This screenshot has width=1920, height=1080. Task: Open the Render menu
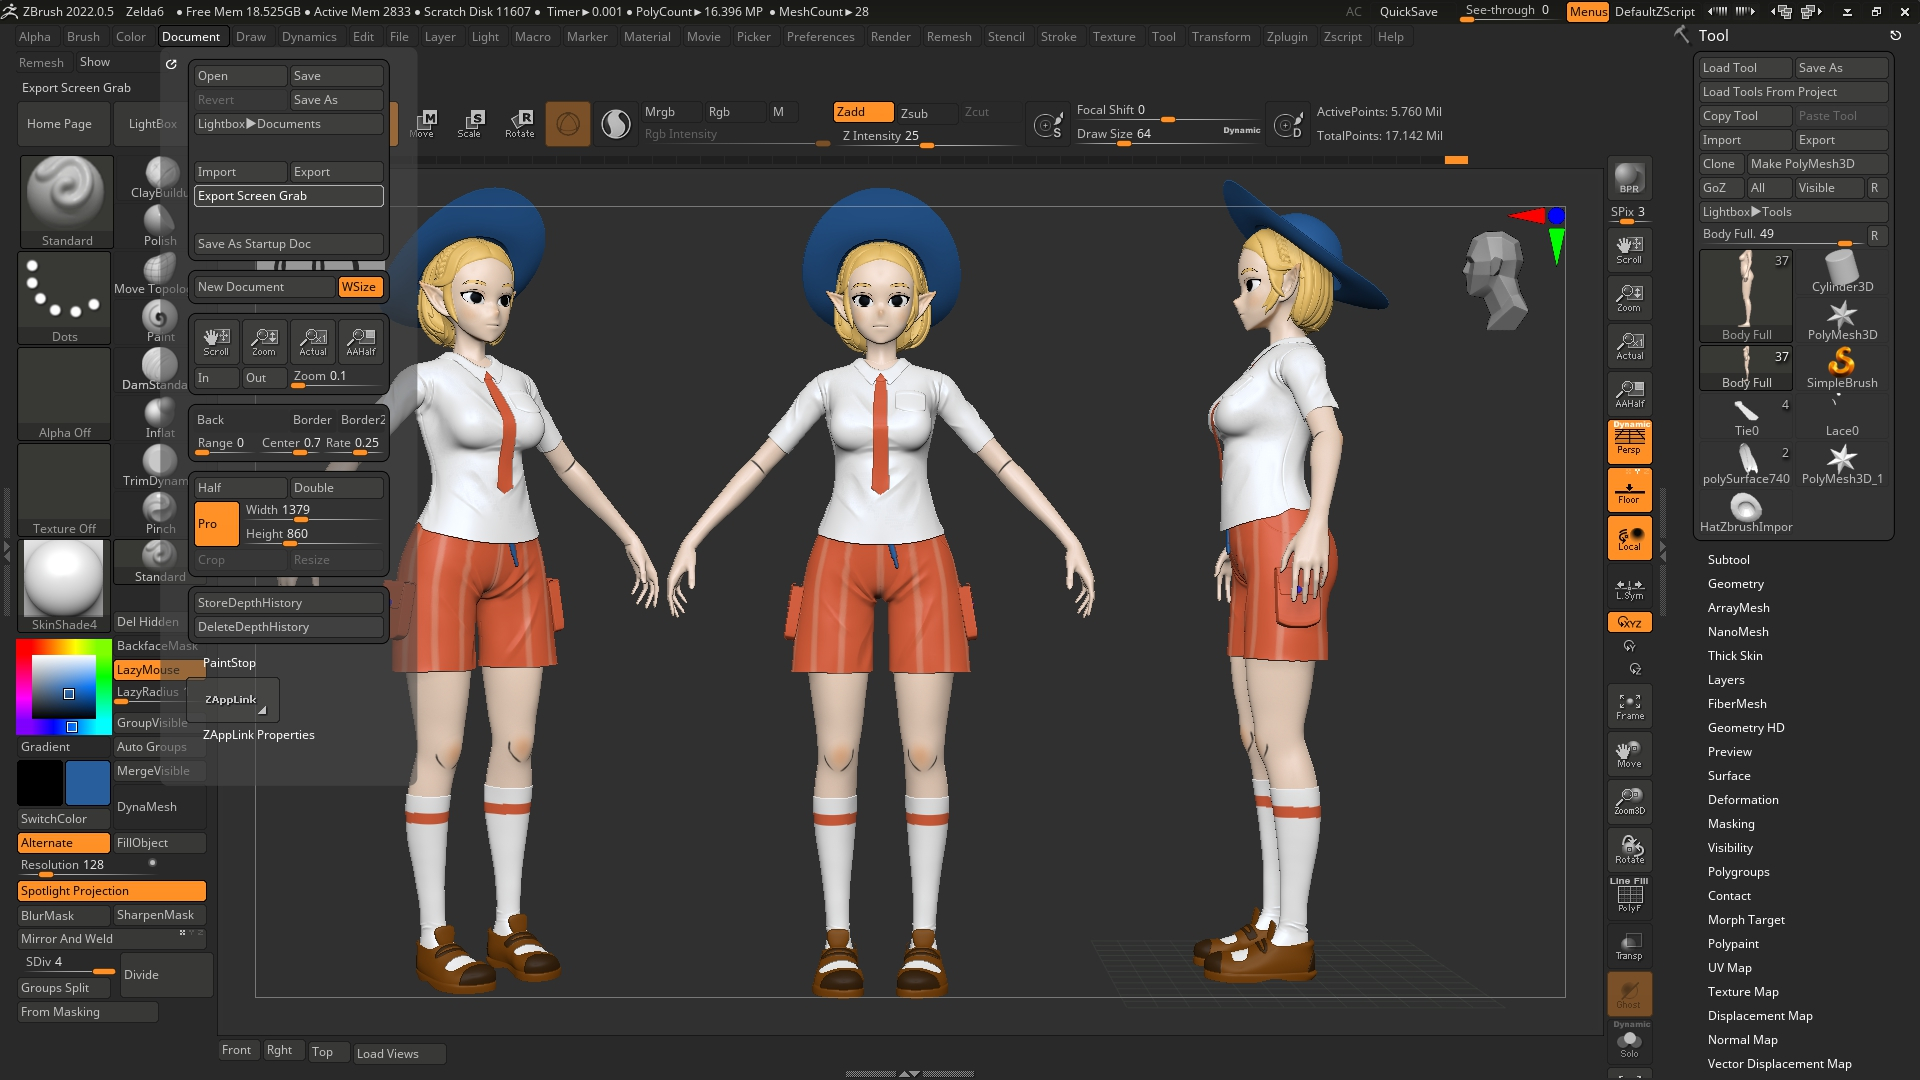coord(890,37)
